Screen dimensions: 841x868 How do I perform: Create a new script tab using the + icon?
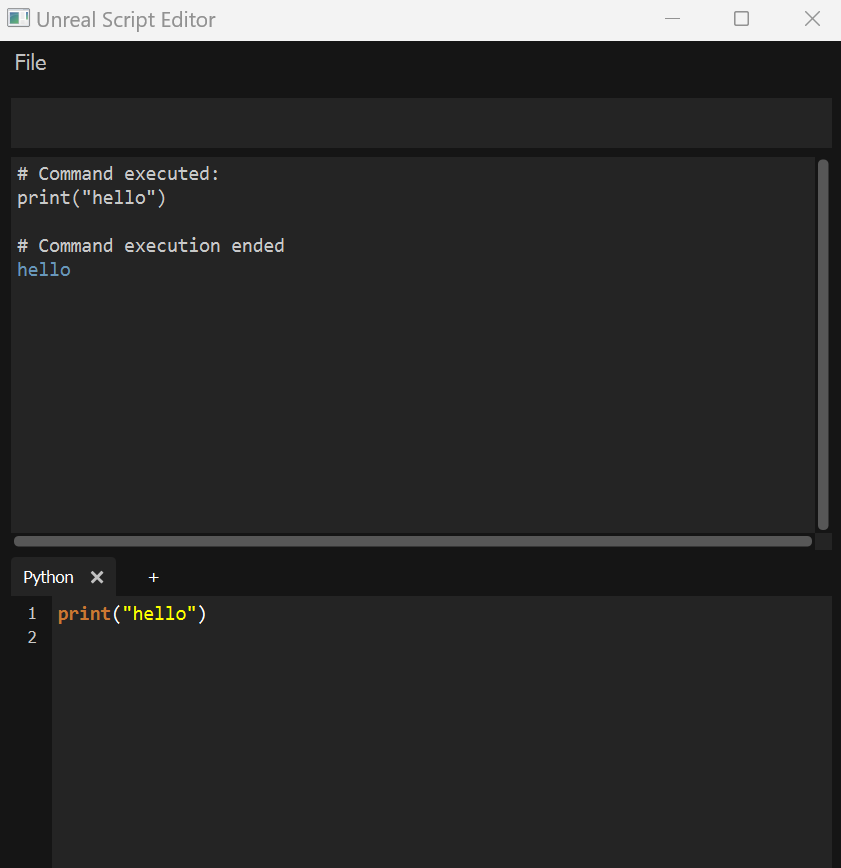153,577
